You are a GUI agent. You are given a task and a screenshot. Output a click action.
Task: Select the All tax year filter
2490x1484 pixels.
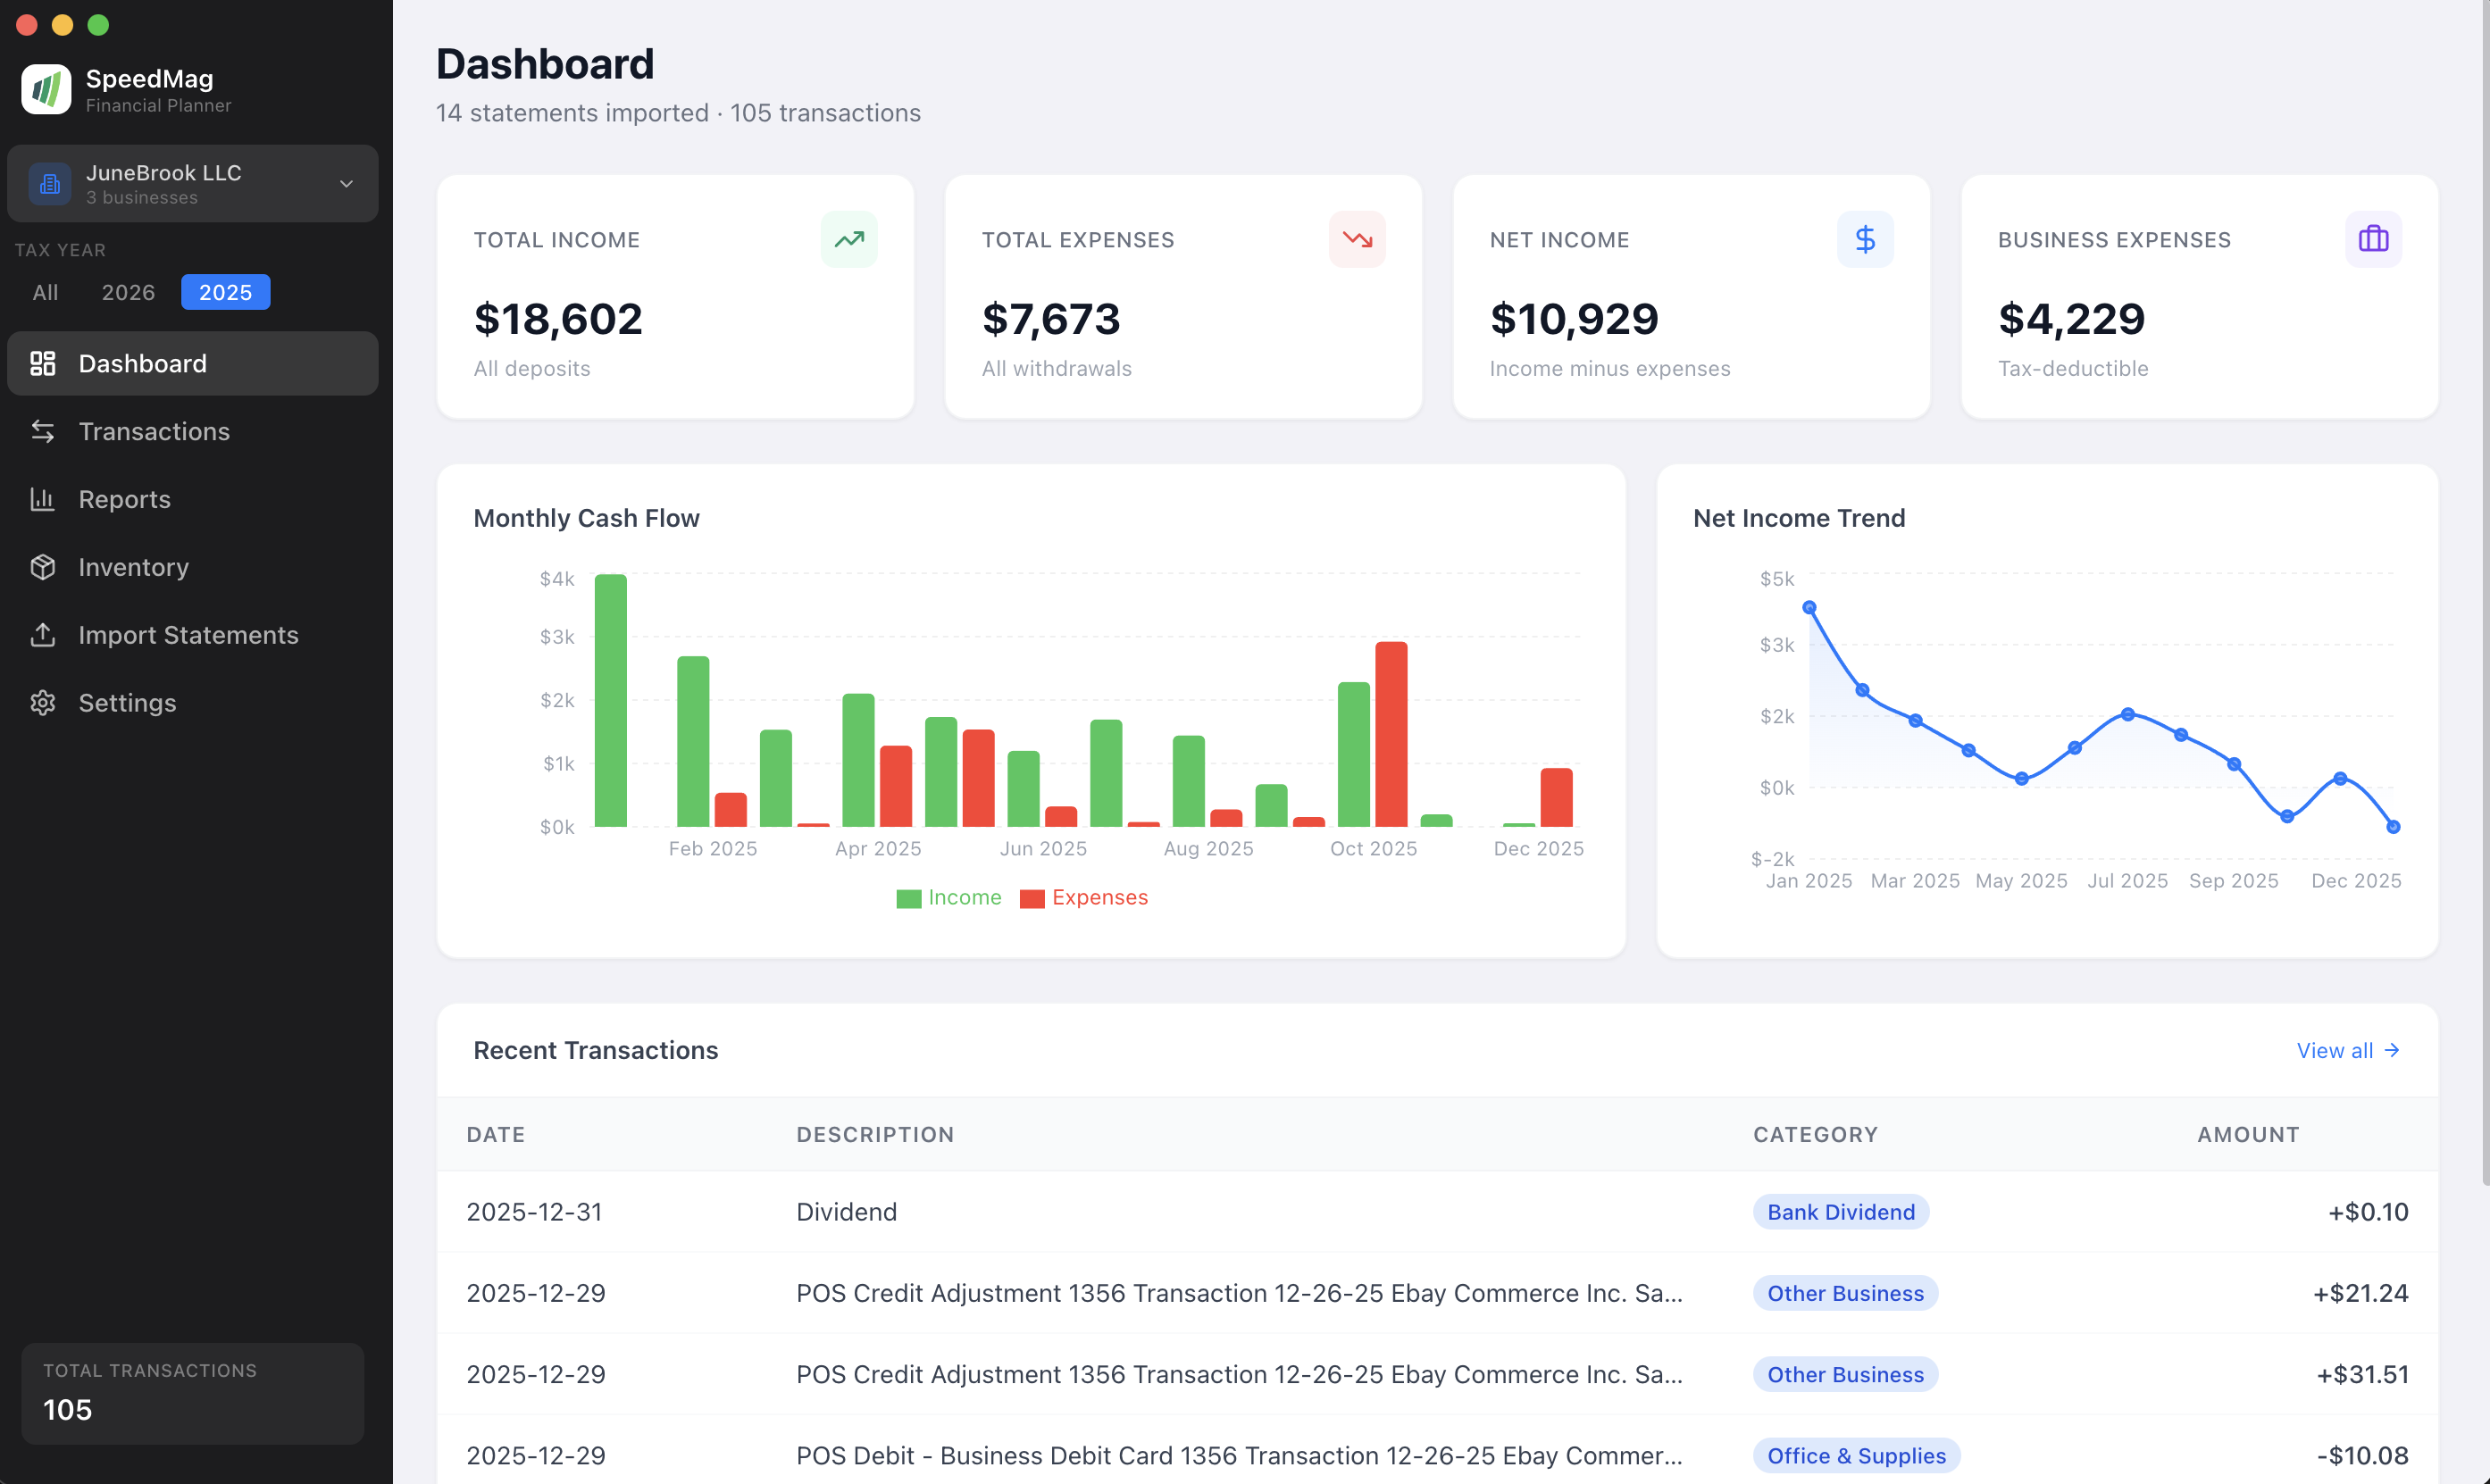coord(45,292)
